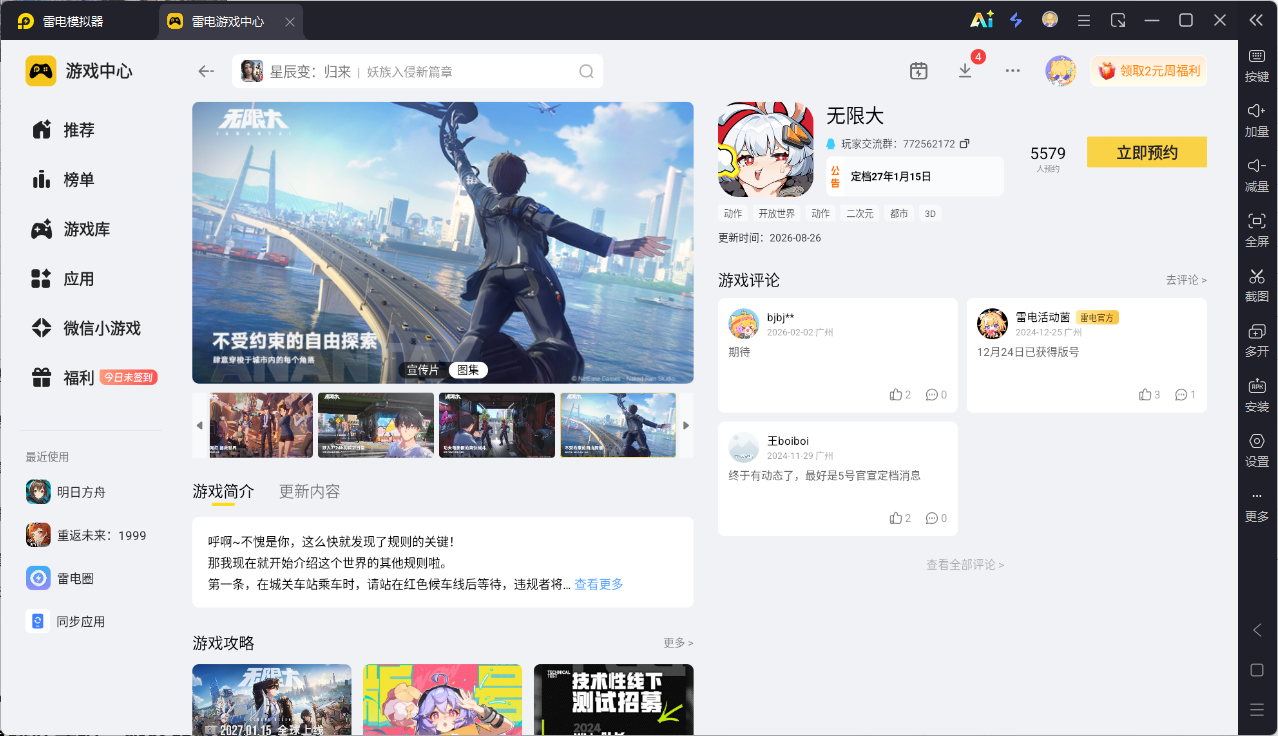The height and width of the screenshot is (736, 1278).
Task: Click 立即预约 to reserve the game
Action: coord(1147,152)
